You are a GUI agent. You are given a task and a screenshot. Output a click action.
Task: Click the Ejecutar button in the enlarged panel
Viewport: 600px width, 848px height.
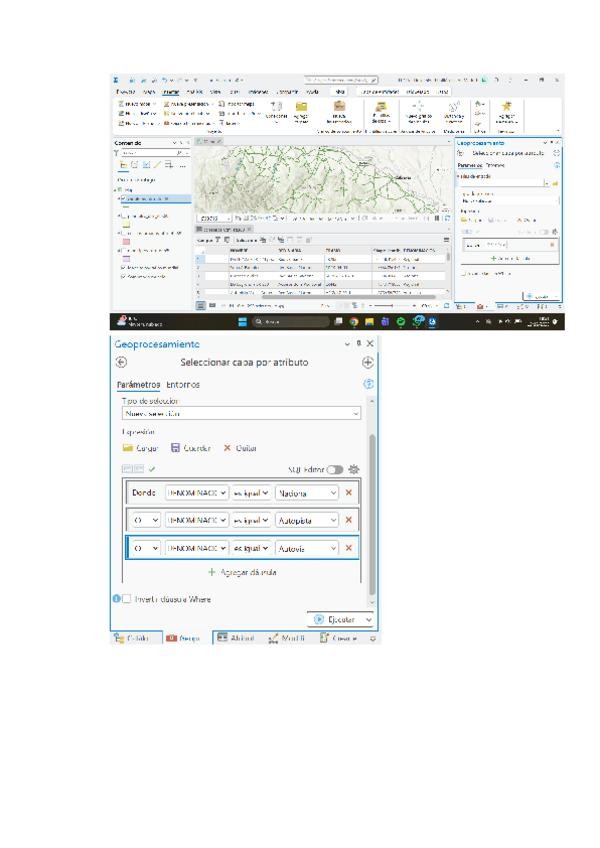pyautogui.click(x=335, y=619)
